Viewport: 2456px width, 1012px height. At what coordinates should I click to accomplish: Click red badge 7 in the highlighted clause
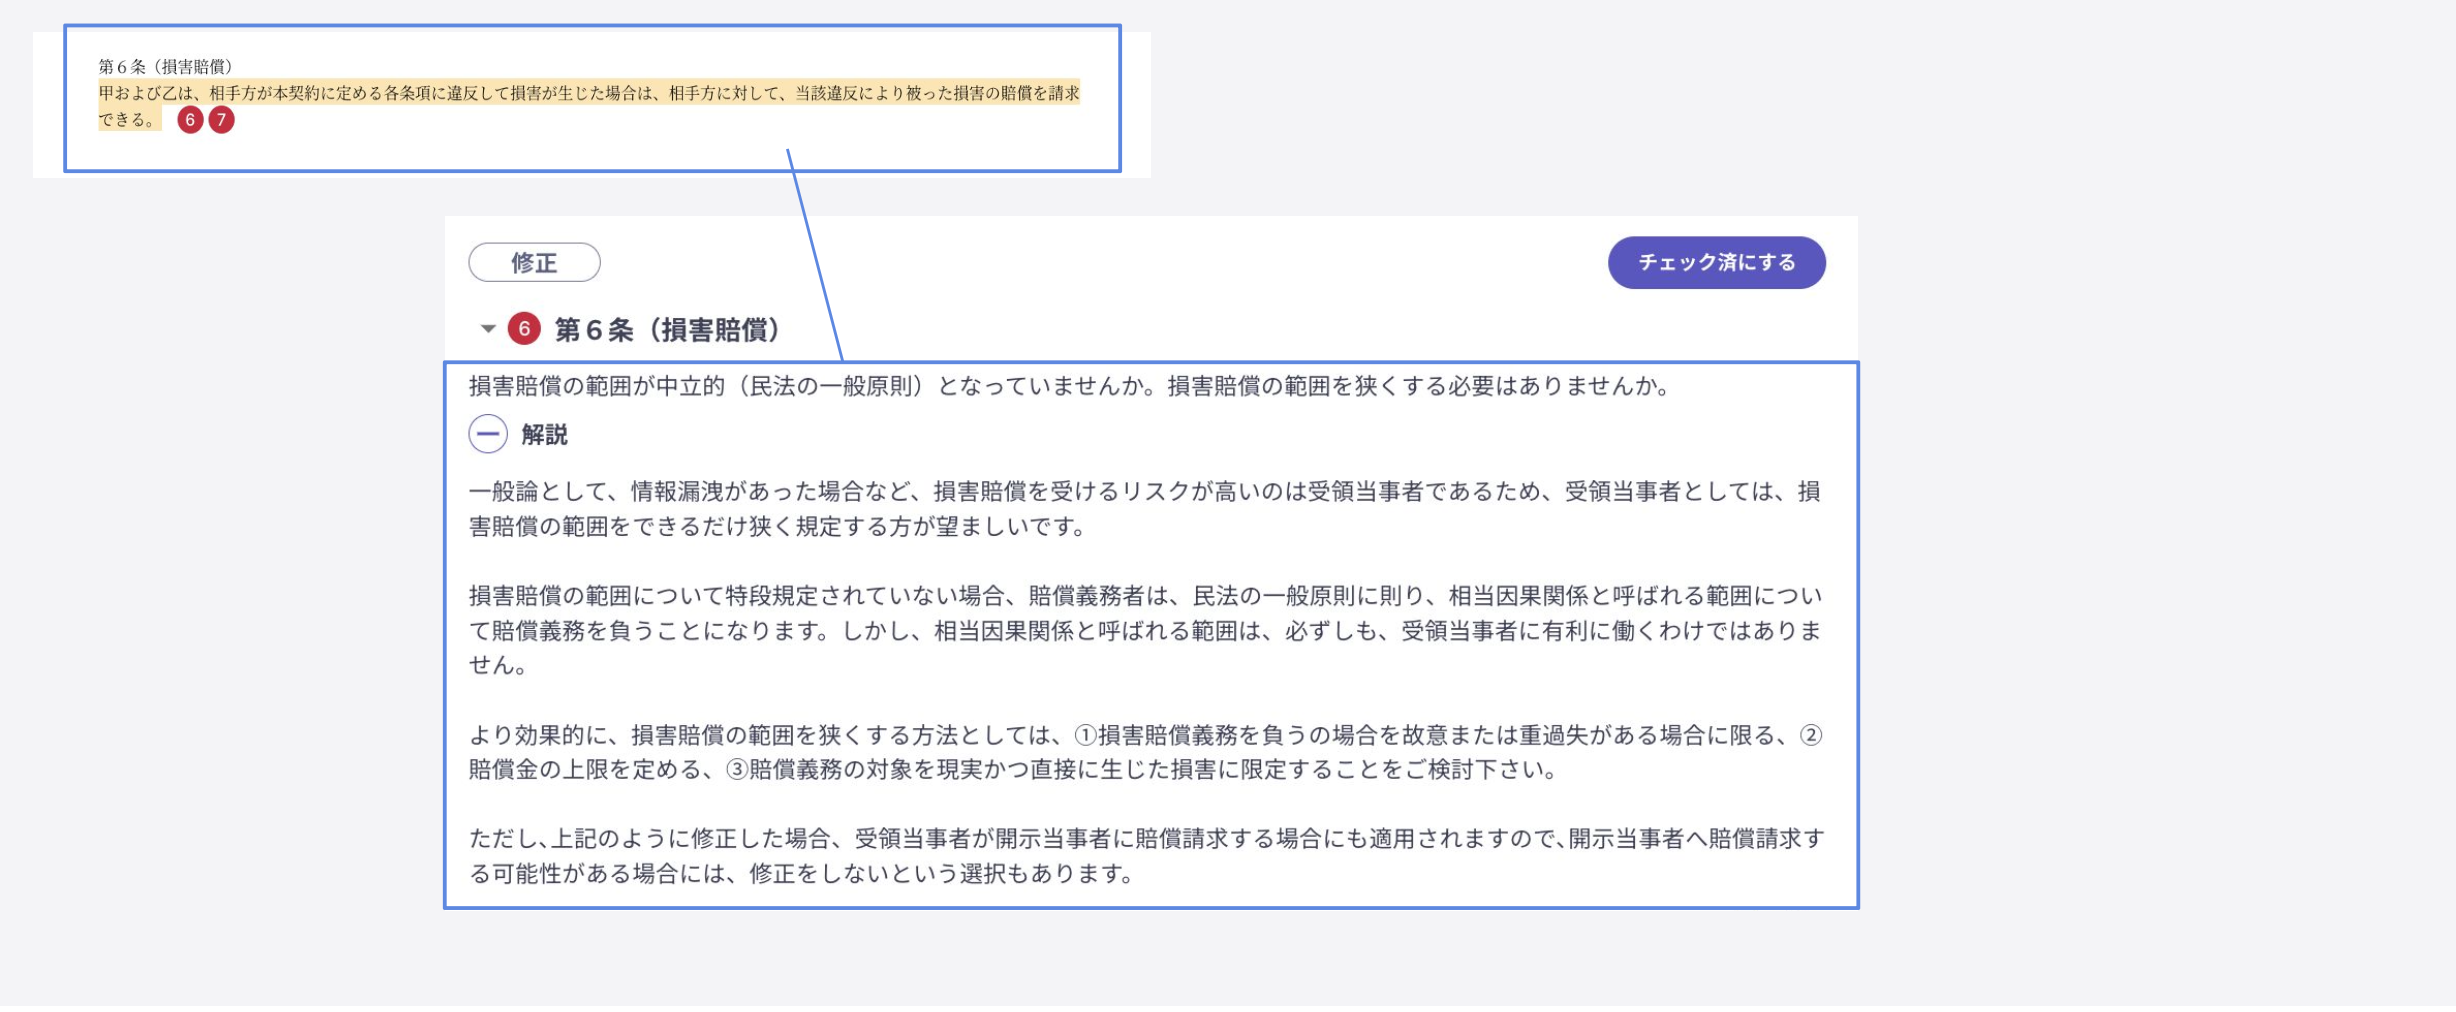(222, 120)
